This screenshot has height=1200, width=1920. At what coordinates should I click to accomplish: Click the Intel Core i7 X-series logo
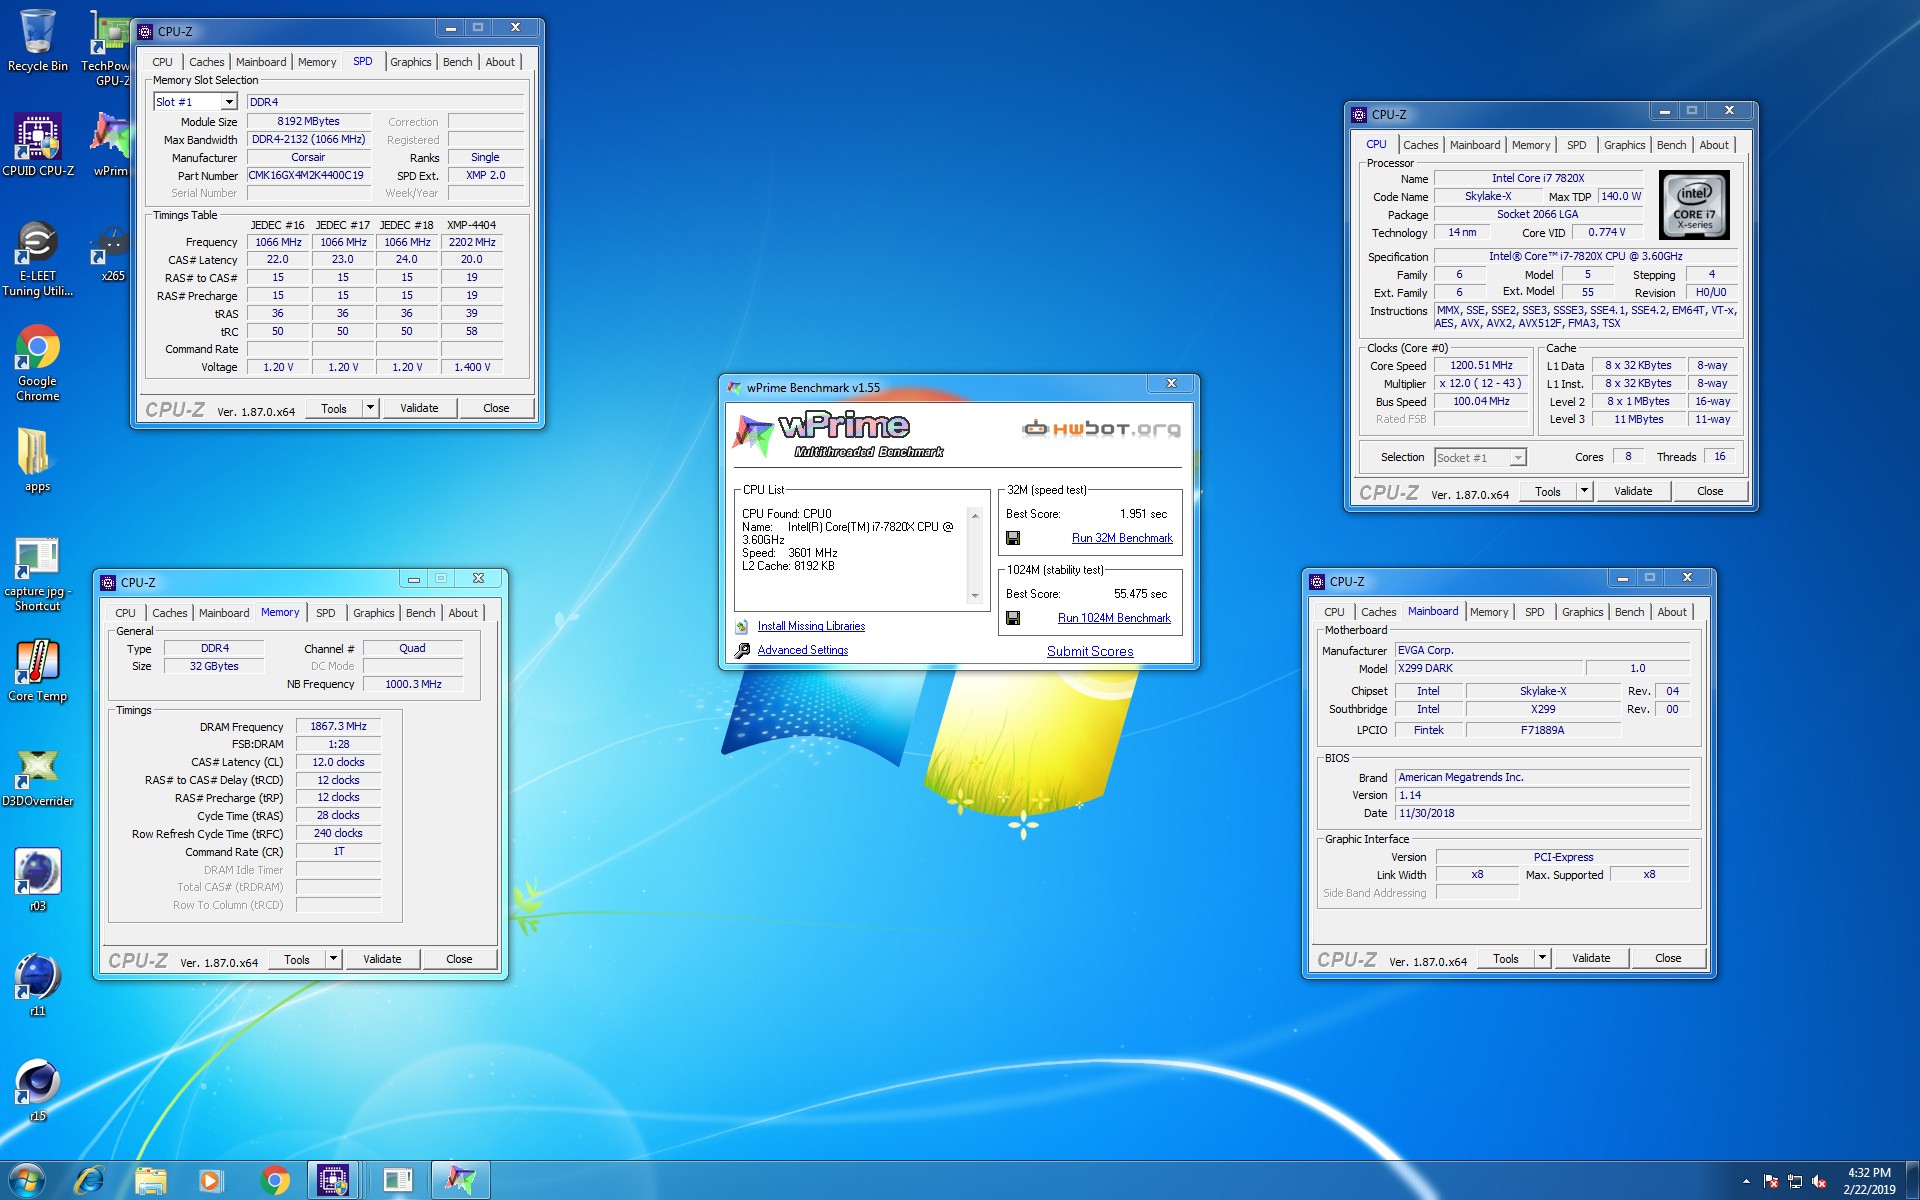[x=1694, y=205]
